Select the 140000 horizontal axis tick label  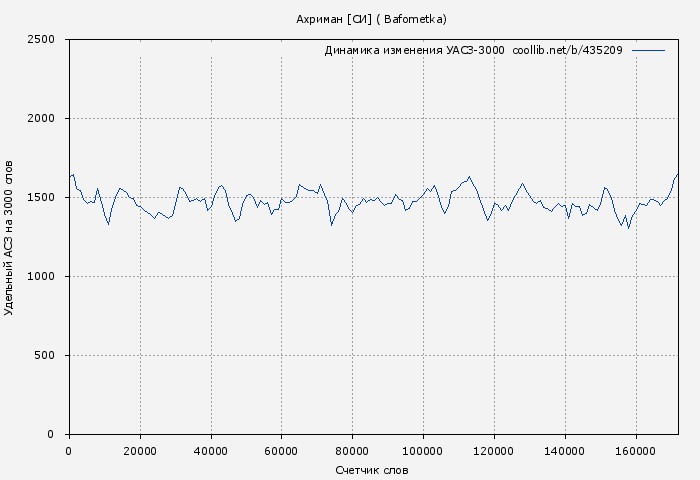tap(565, 451)
